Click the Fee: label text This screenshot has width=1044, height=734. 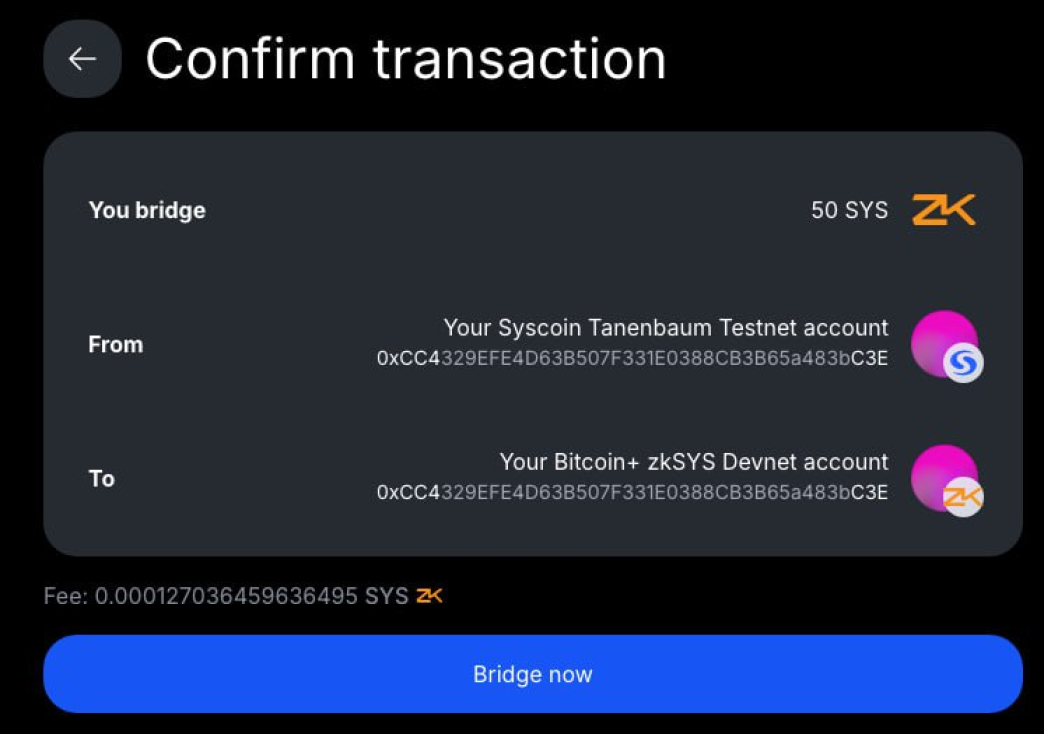point(66,596)
